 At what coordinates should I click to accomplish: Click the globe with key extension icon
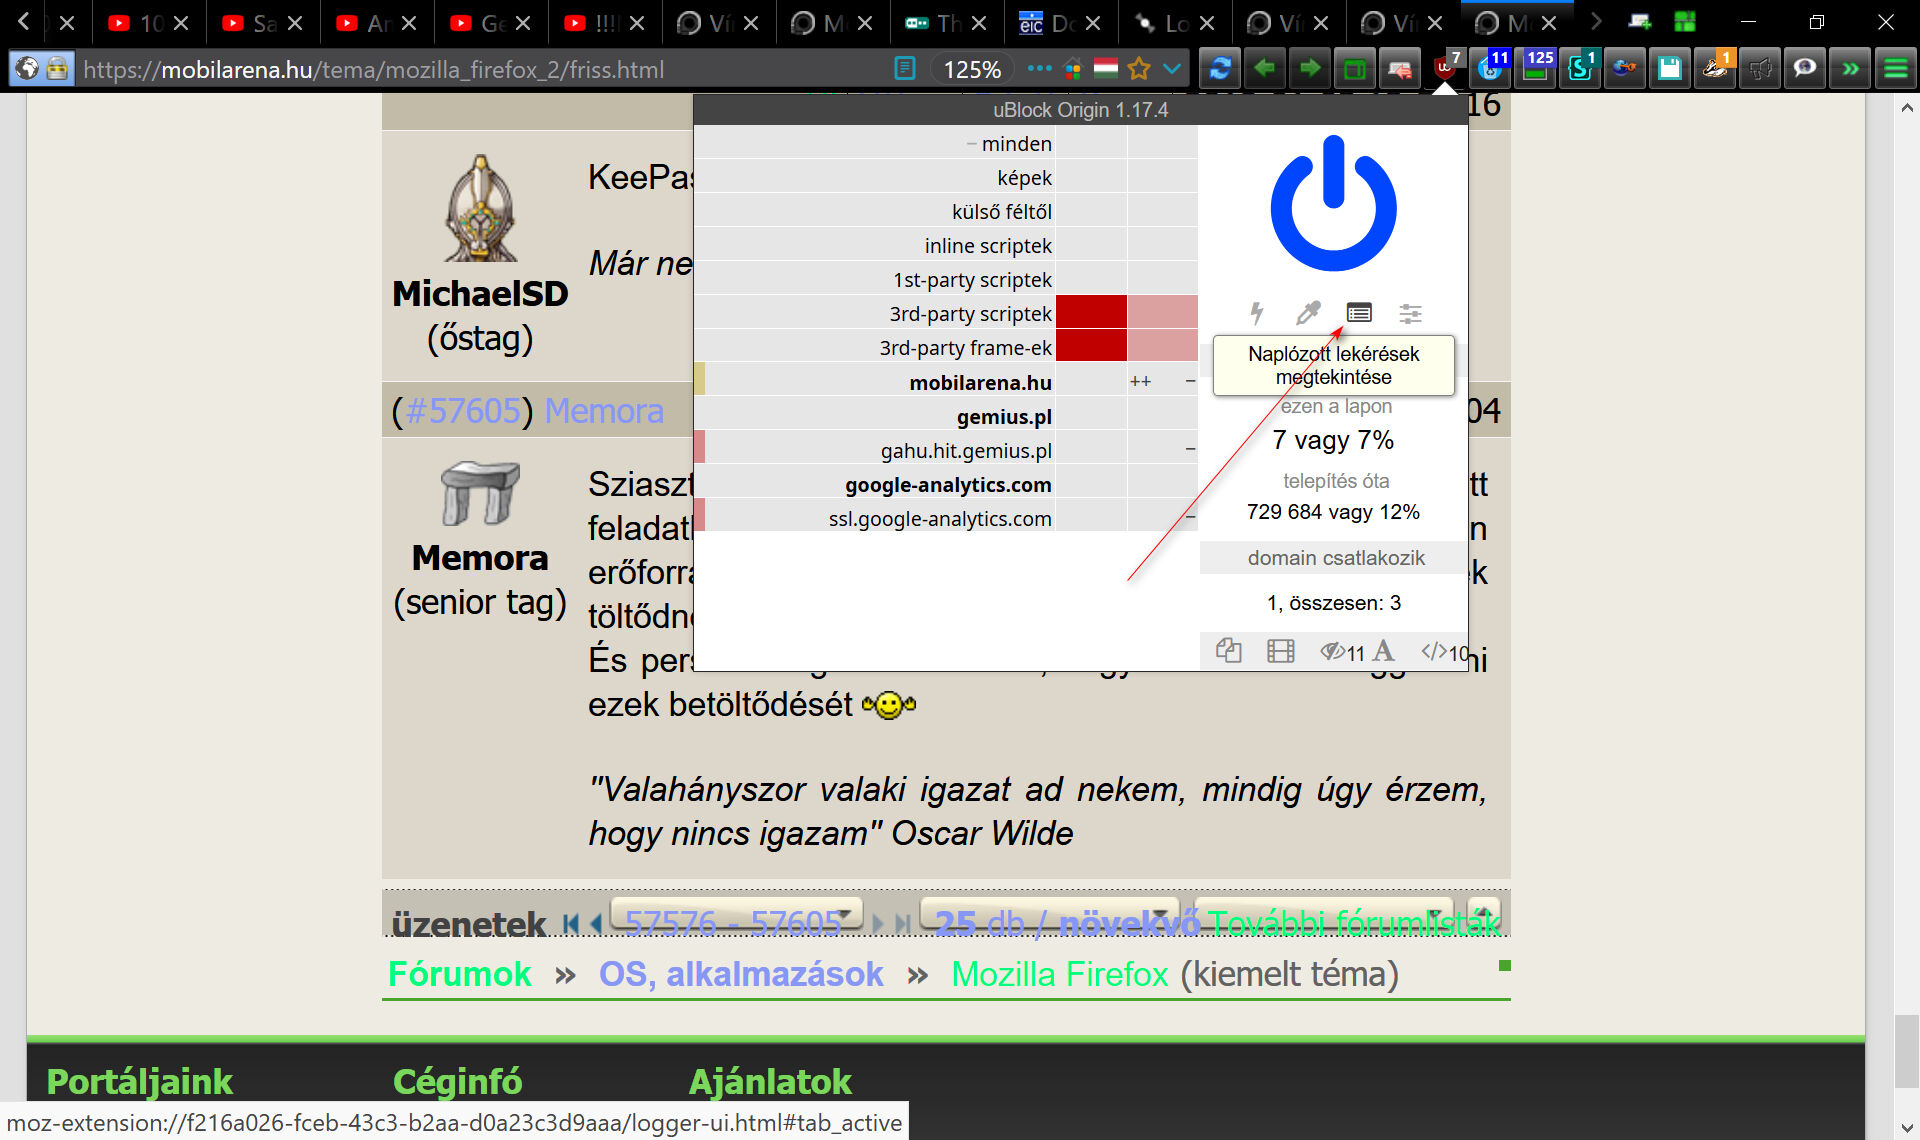coord(1625,69)
